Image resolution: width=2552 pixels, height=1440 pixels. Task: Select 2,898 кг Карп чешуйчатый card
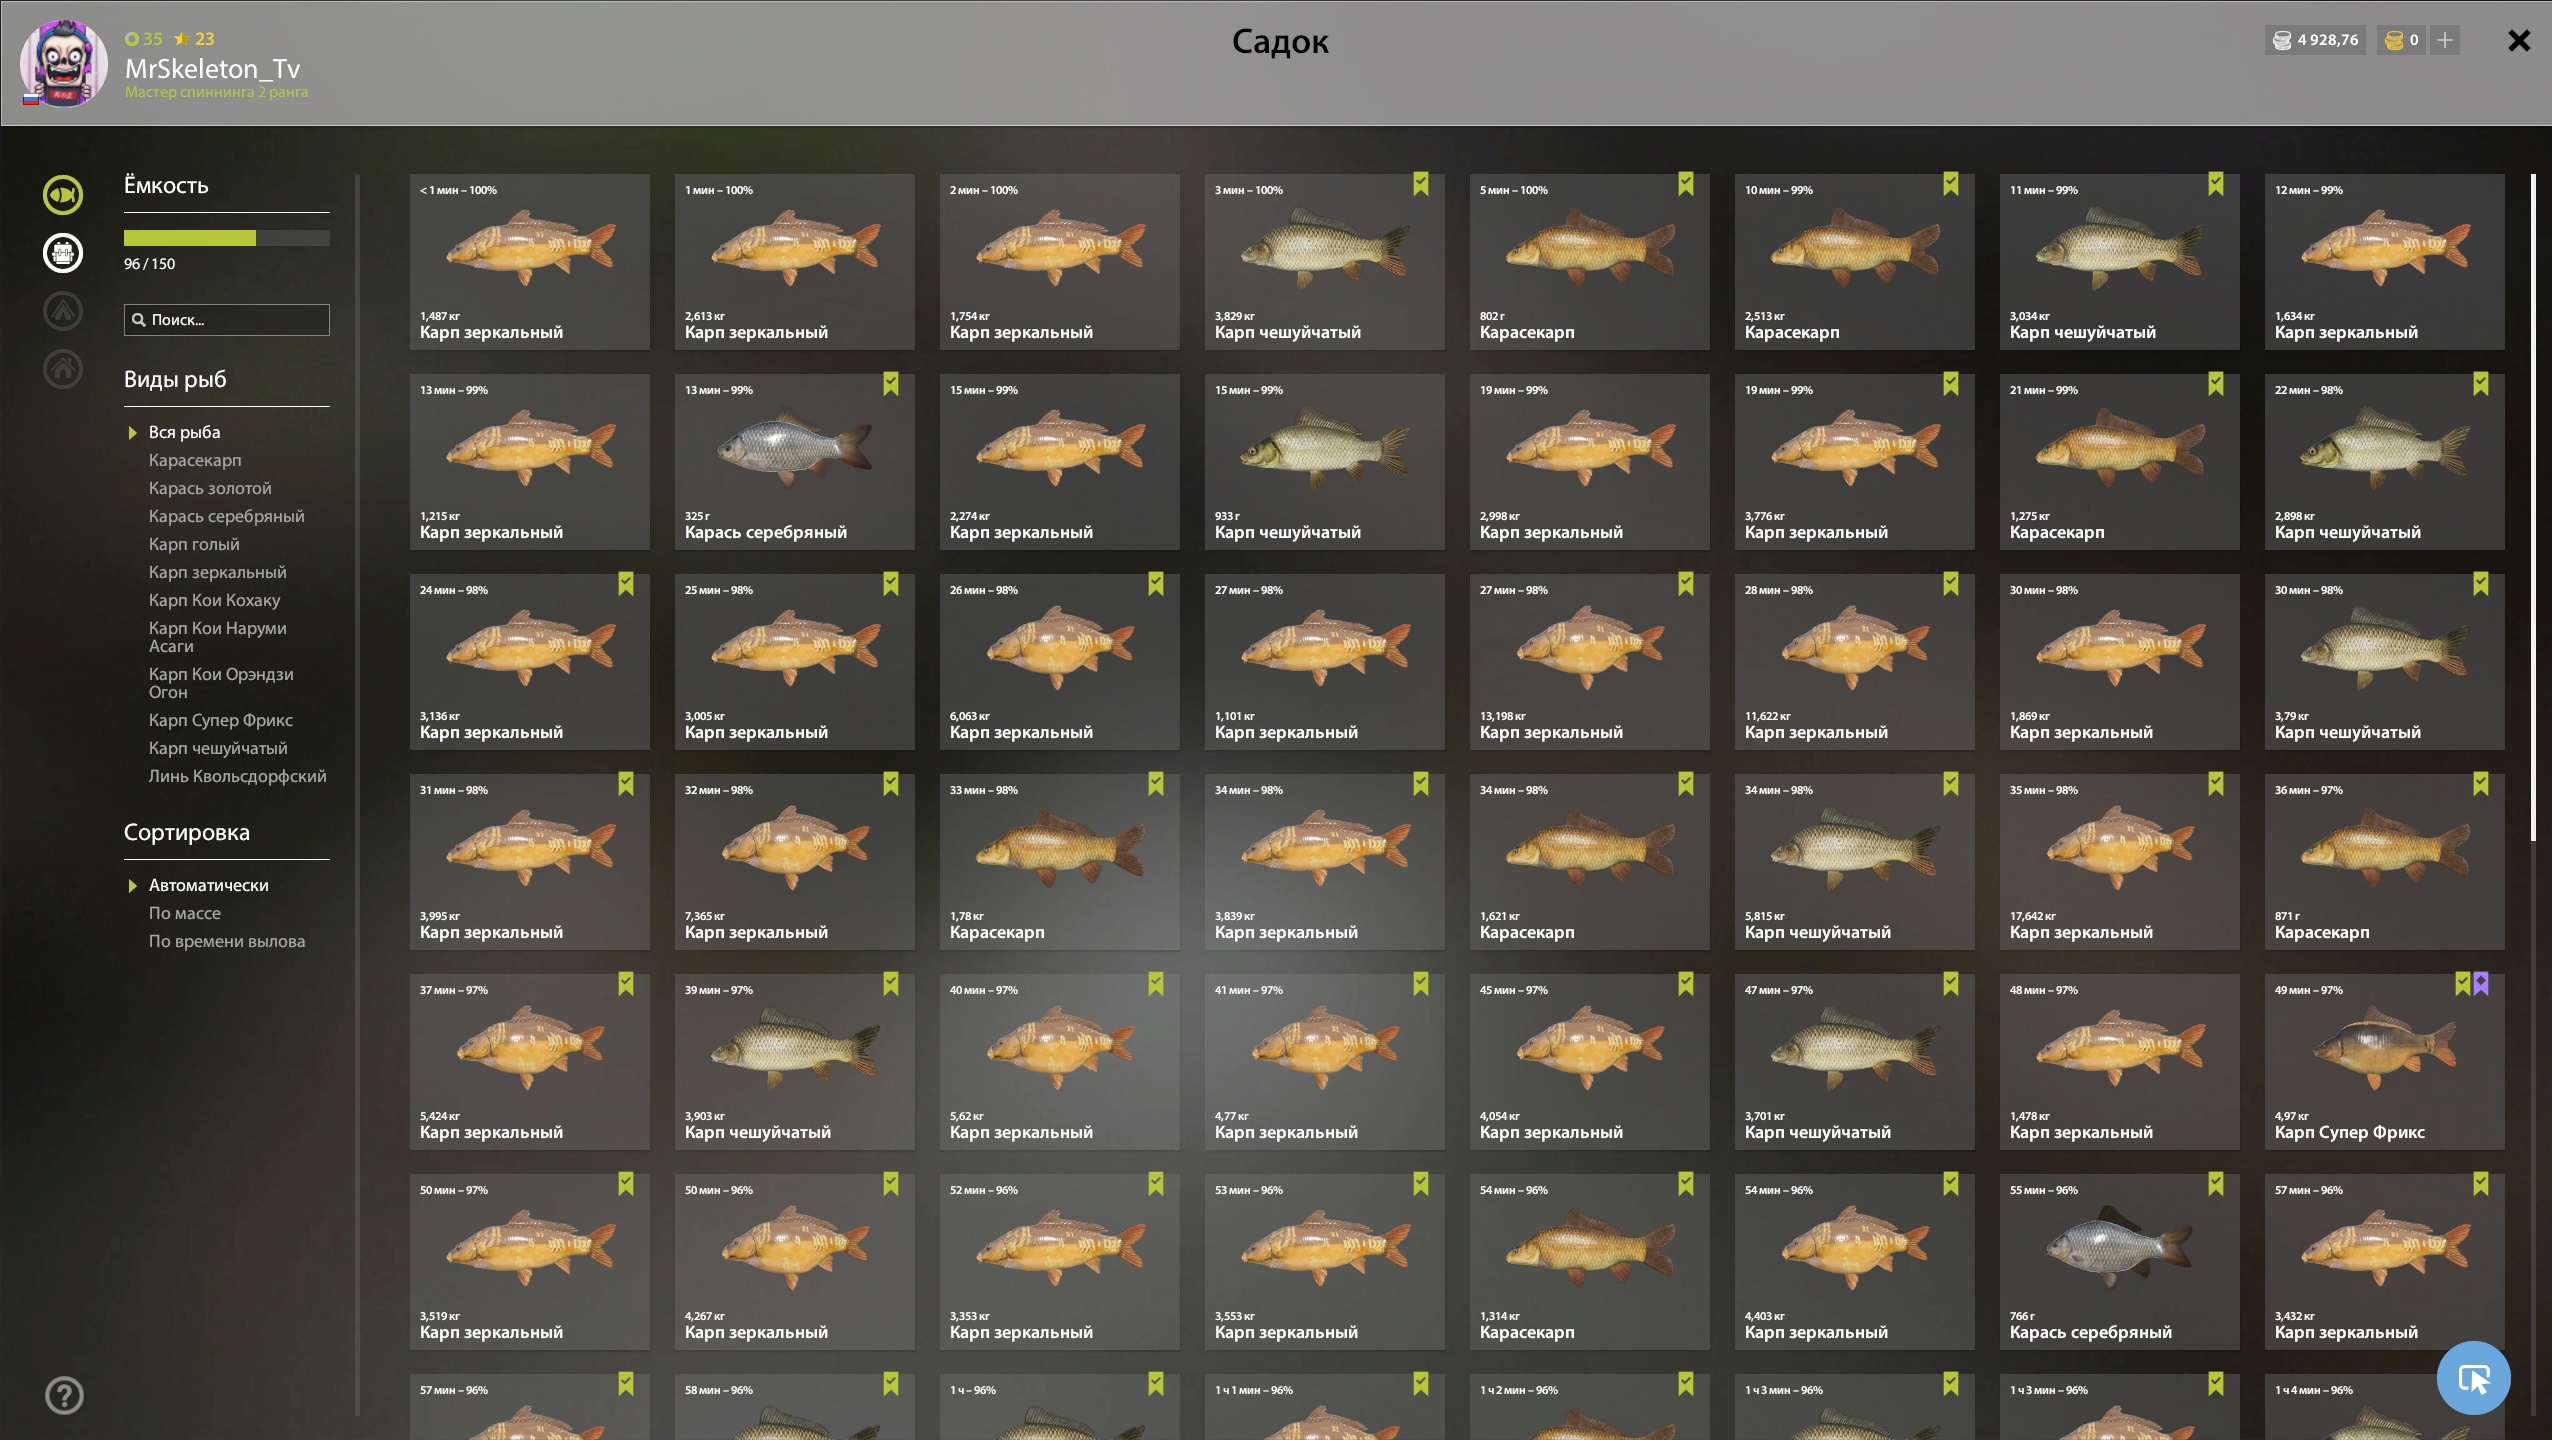pyautogui.click(x=2385, y=462)
